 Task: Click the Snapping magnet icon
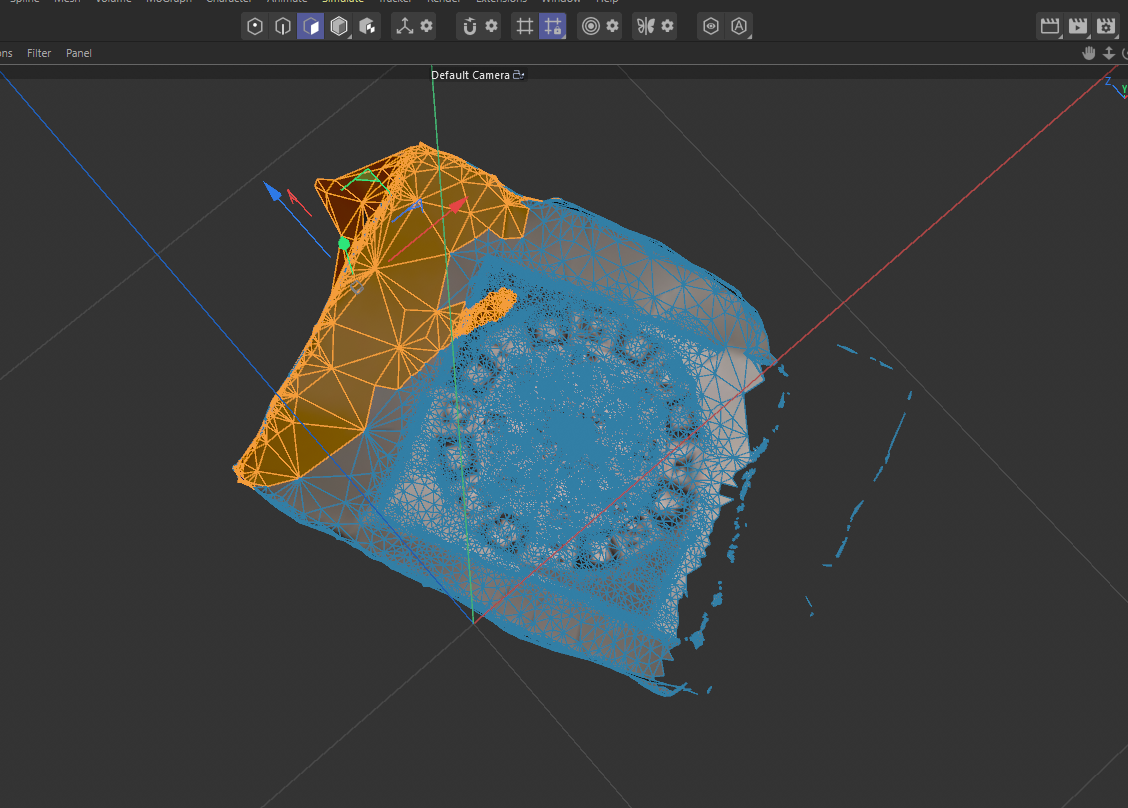pos(469,26)
